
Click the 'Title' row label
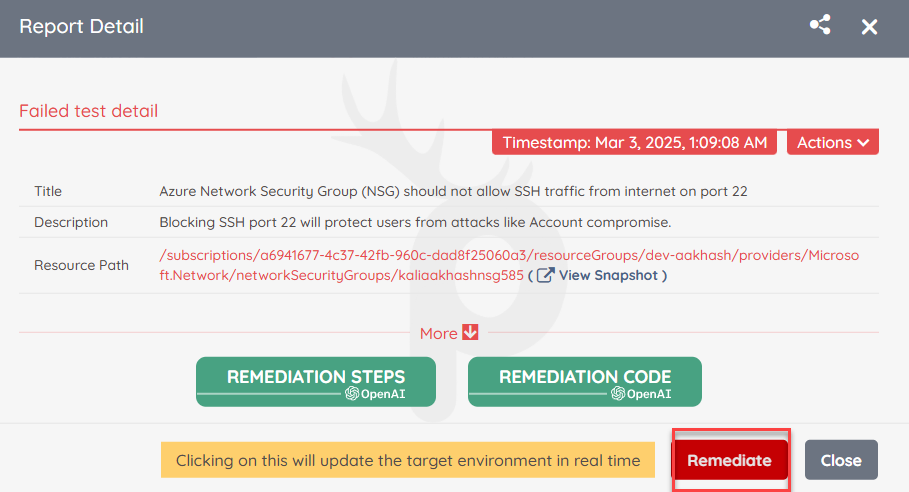coord(48,191)
